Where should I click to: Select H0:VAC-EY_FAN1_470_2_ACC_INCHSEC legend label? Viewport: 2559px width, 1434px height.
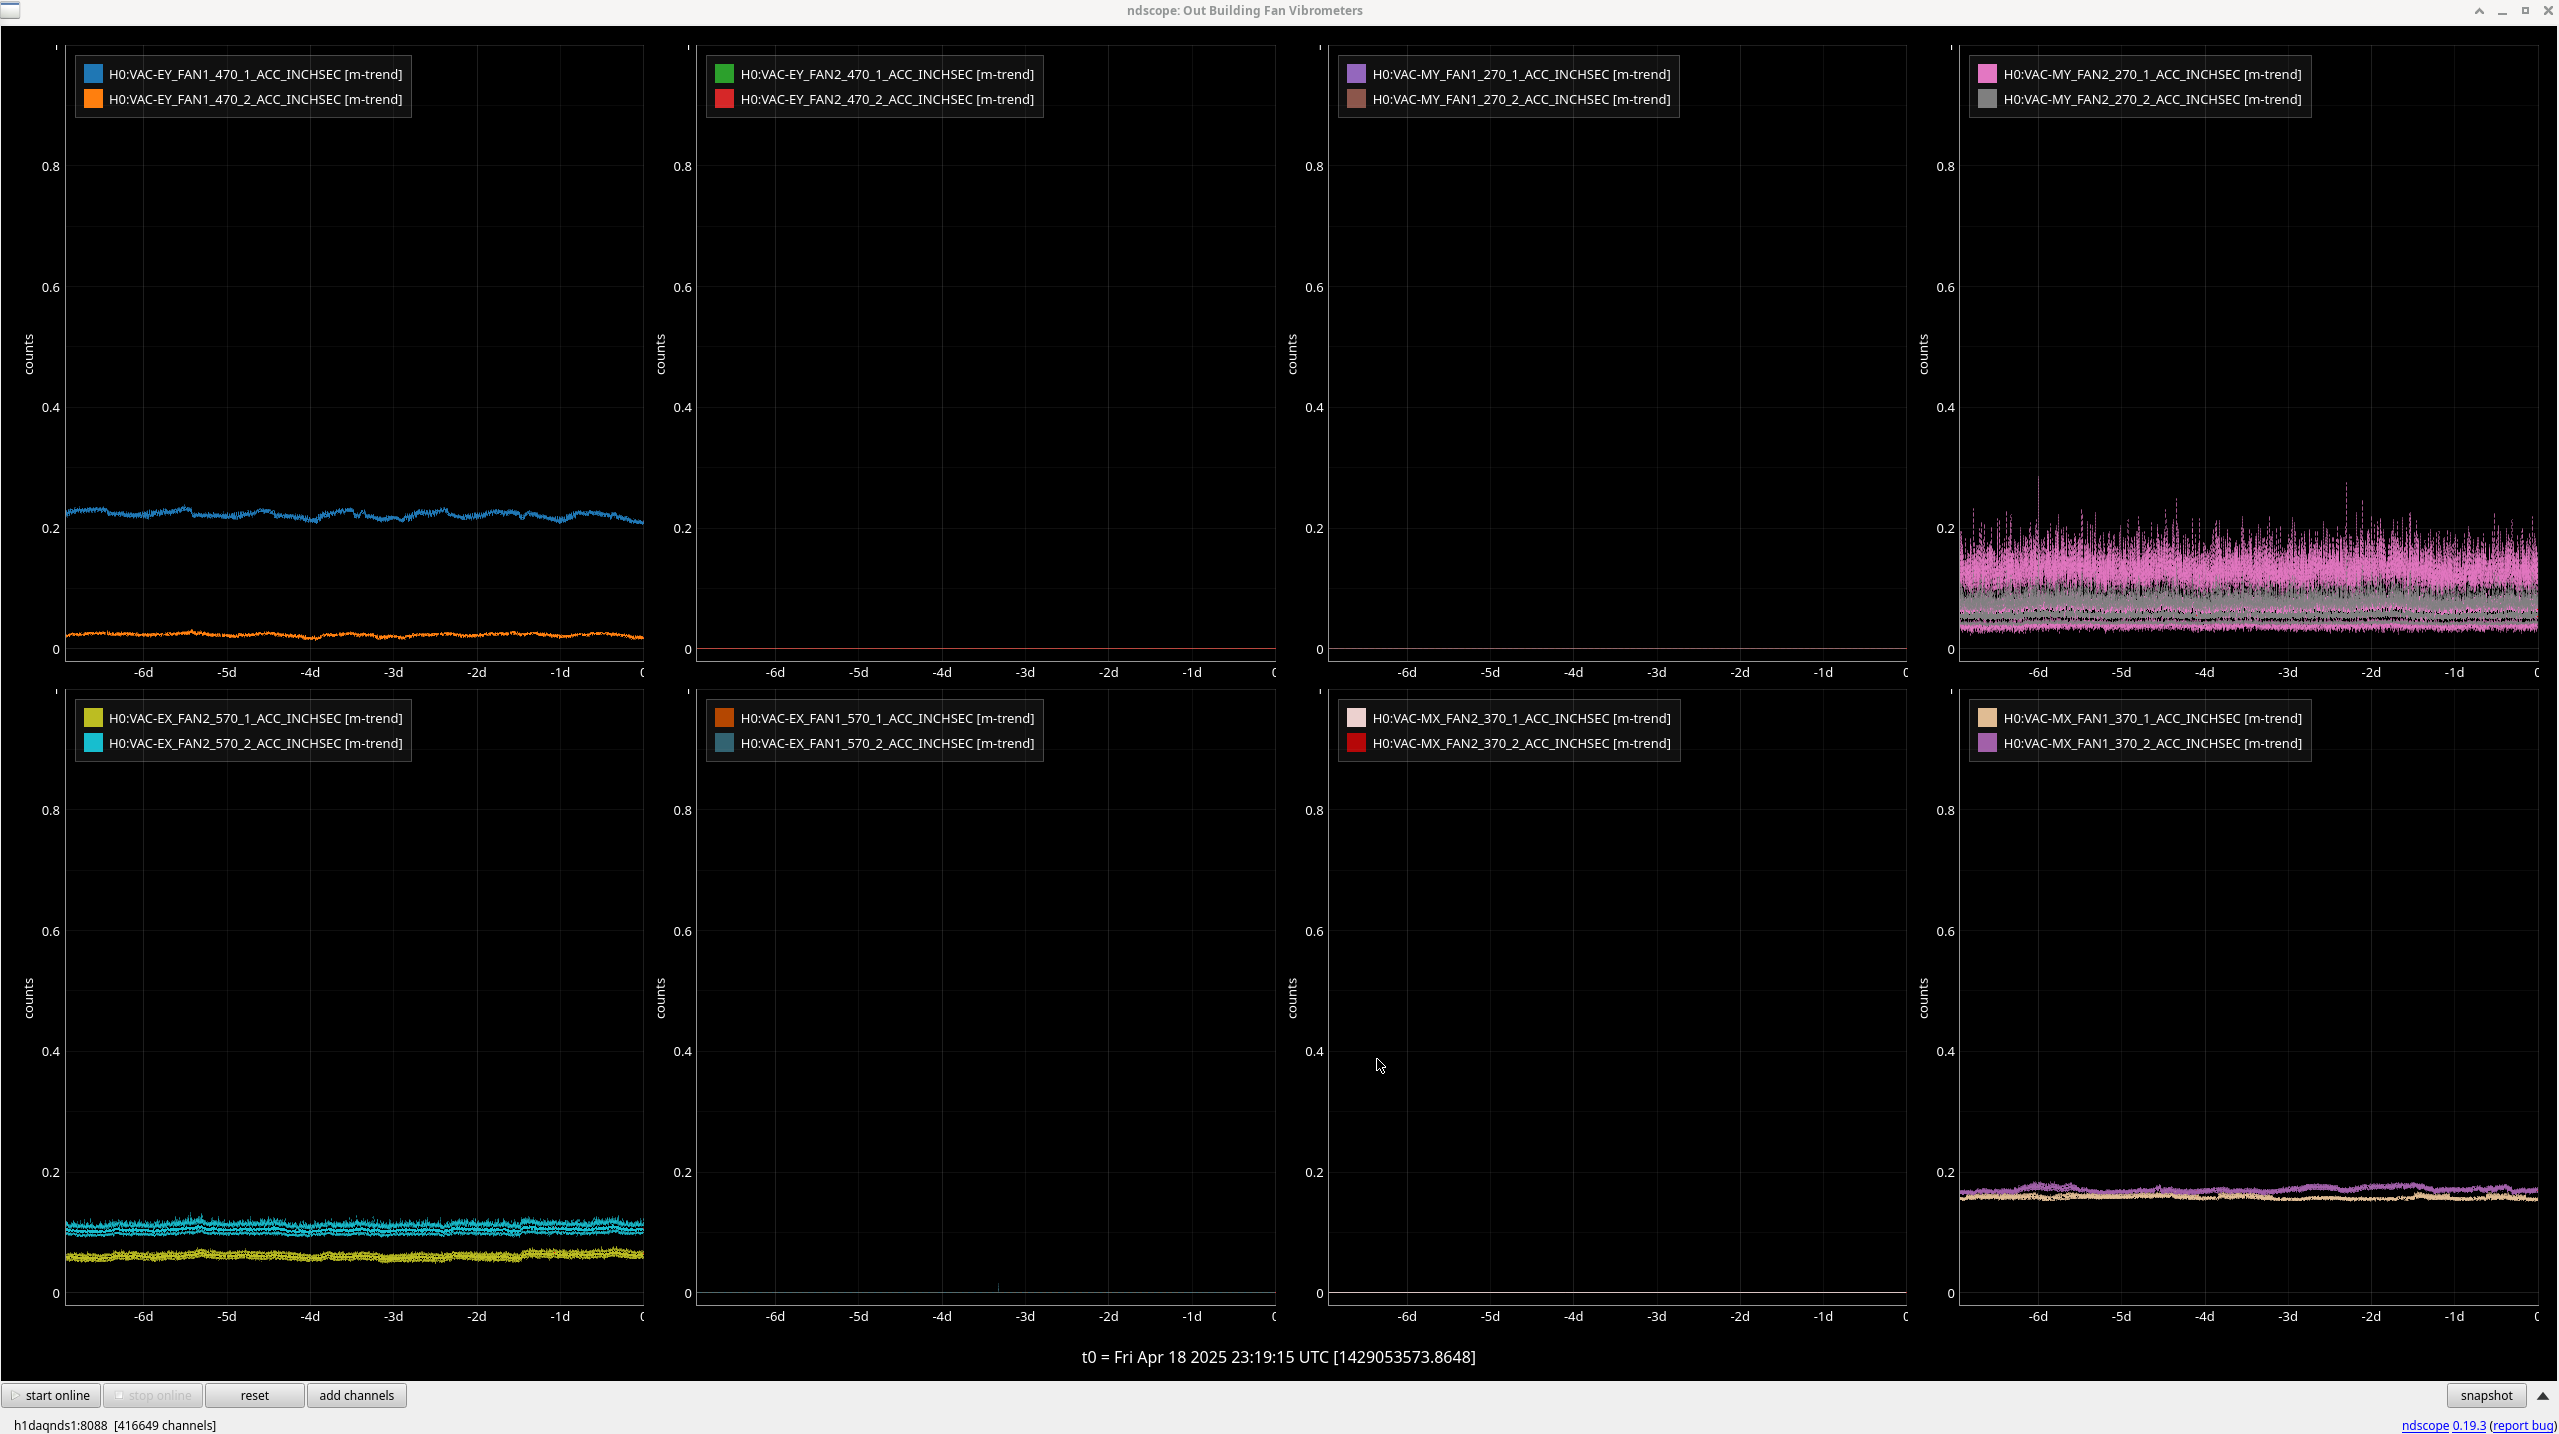(255, 99)
